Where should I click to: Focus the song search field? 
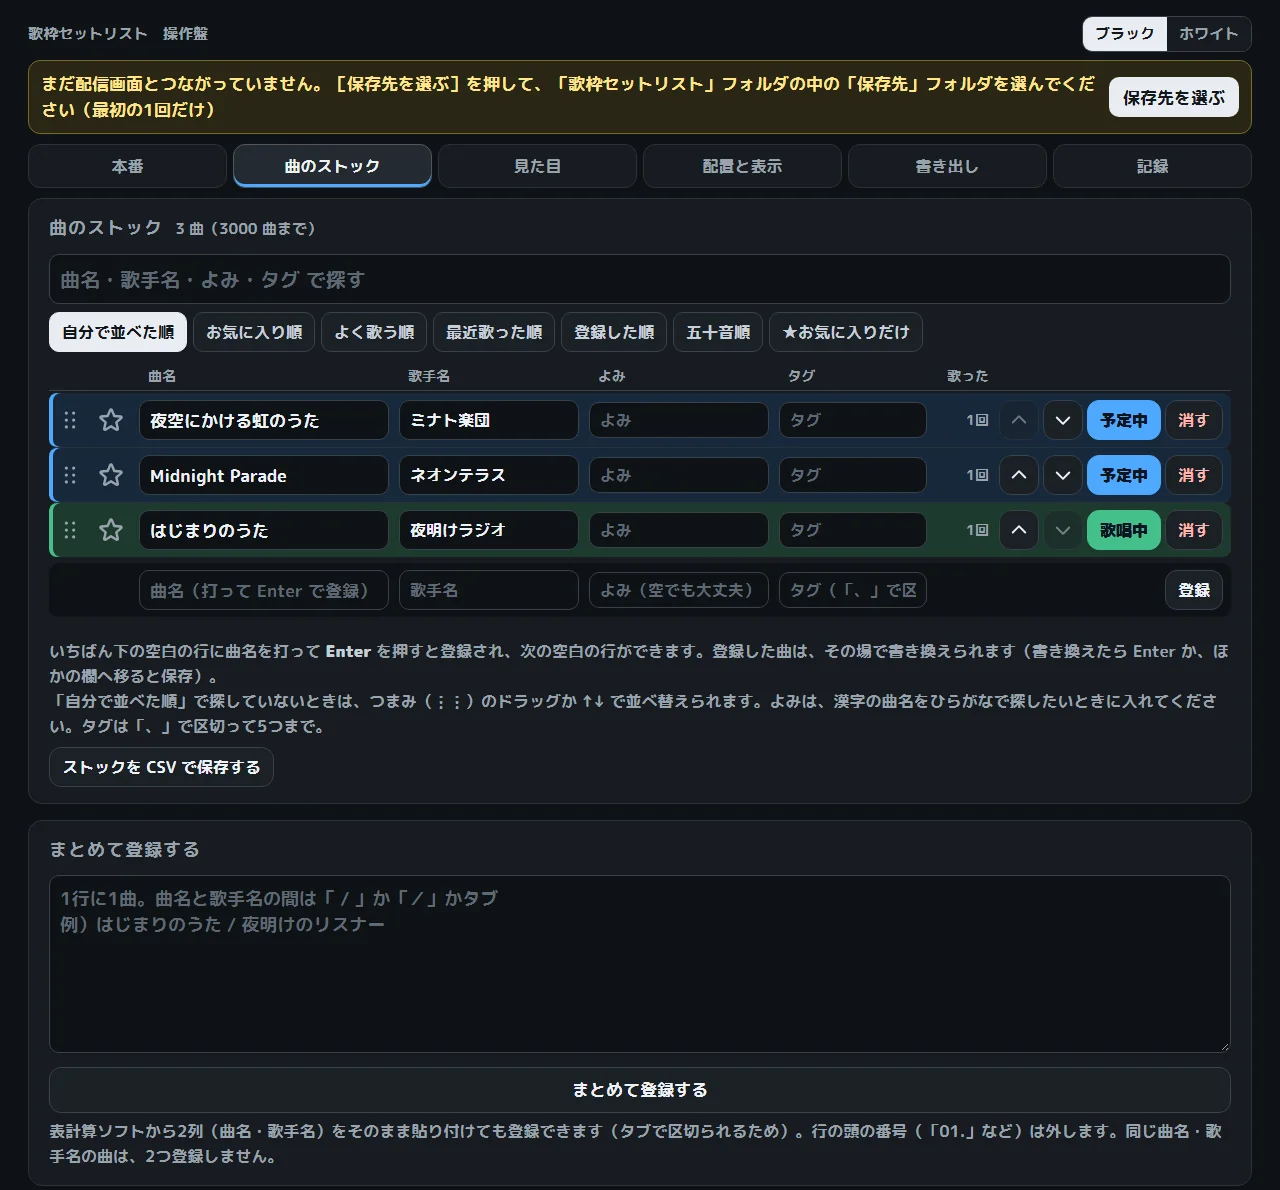pyautogui.click(x=640, y=279)
